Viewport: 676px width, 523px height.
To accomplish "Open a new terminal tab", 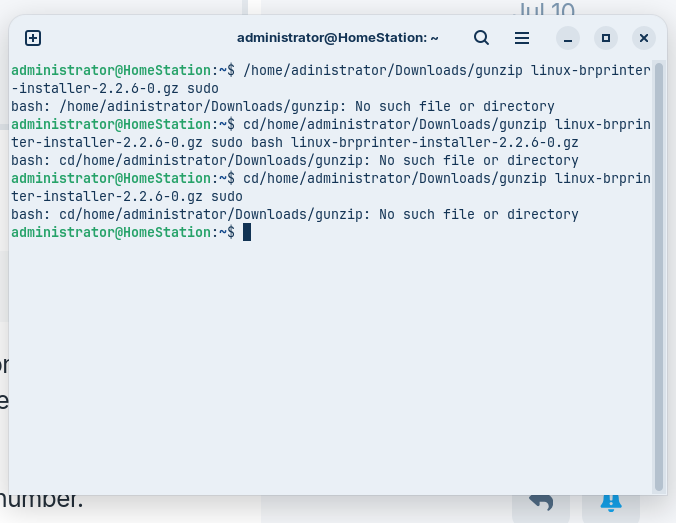I will pyautogui.click(x=33, y=38).
